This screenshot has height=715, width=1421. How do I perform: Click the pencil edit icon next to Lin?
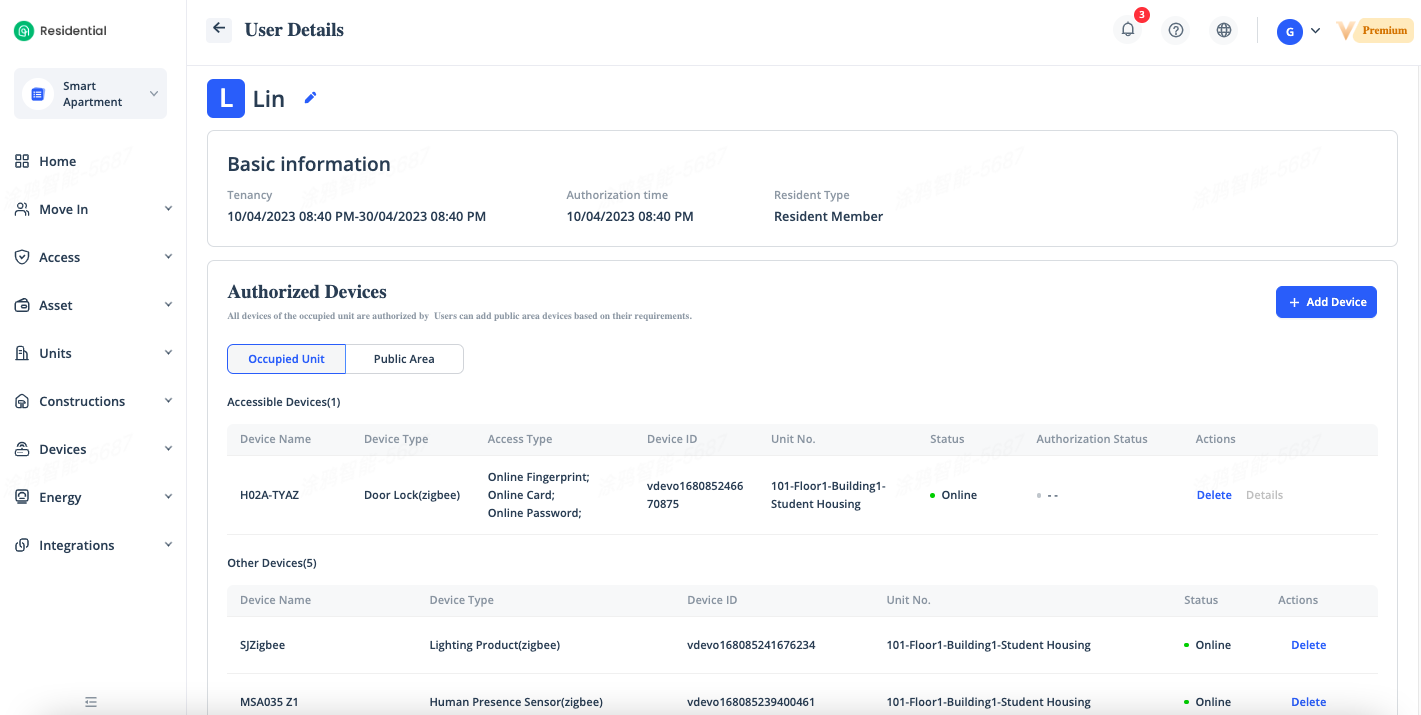coord(310,98)
